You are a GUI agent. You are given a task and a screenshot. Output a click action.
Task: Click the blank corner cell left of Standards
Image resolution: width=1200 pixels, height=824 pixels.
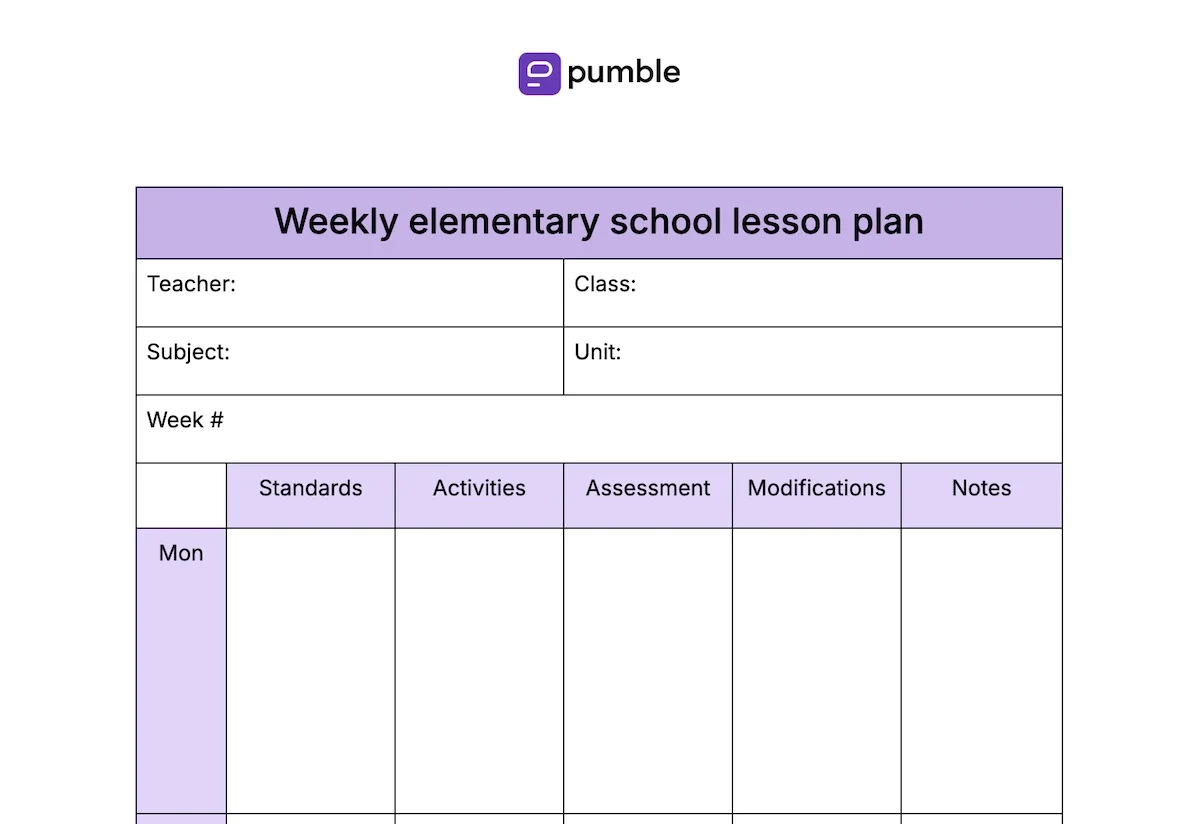click(181, 496)
